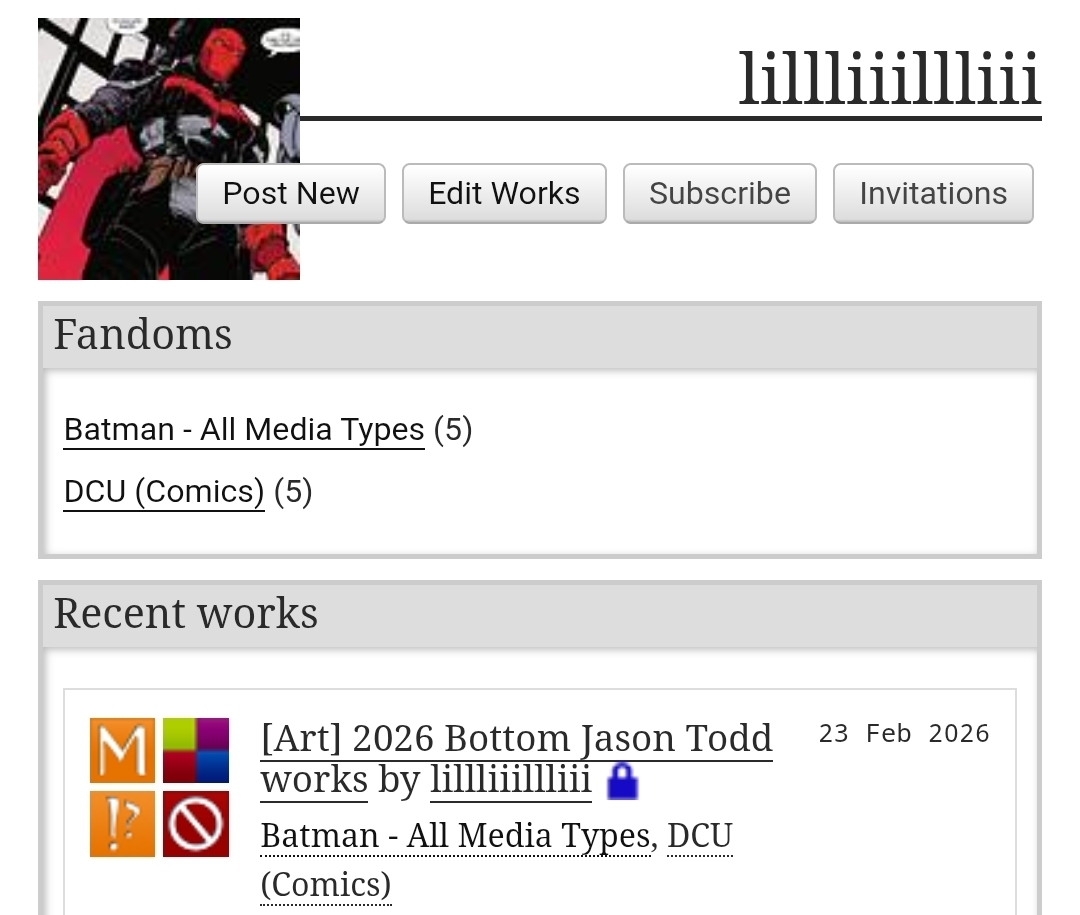Click the Mature rating icon

point(122,750)
